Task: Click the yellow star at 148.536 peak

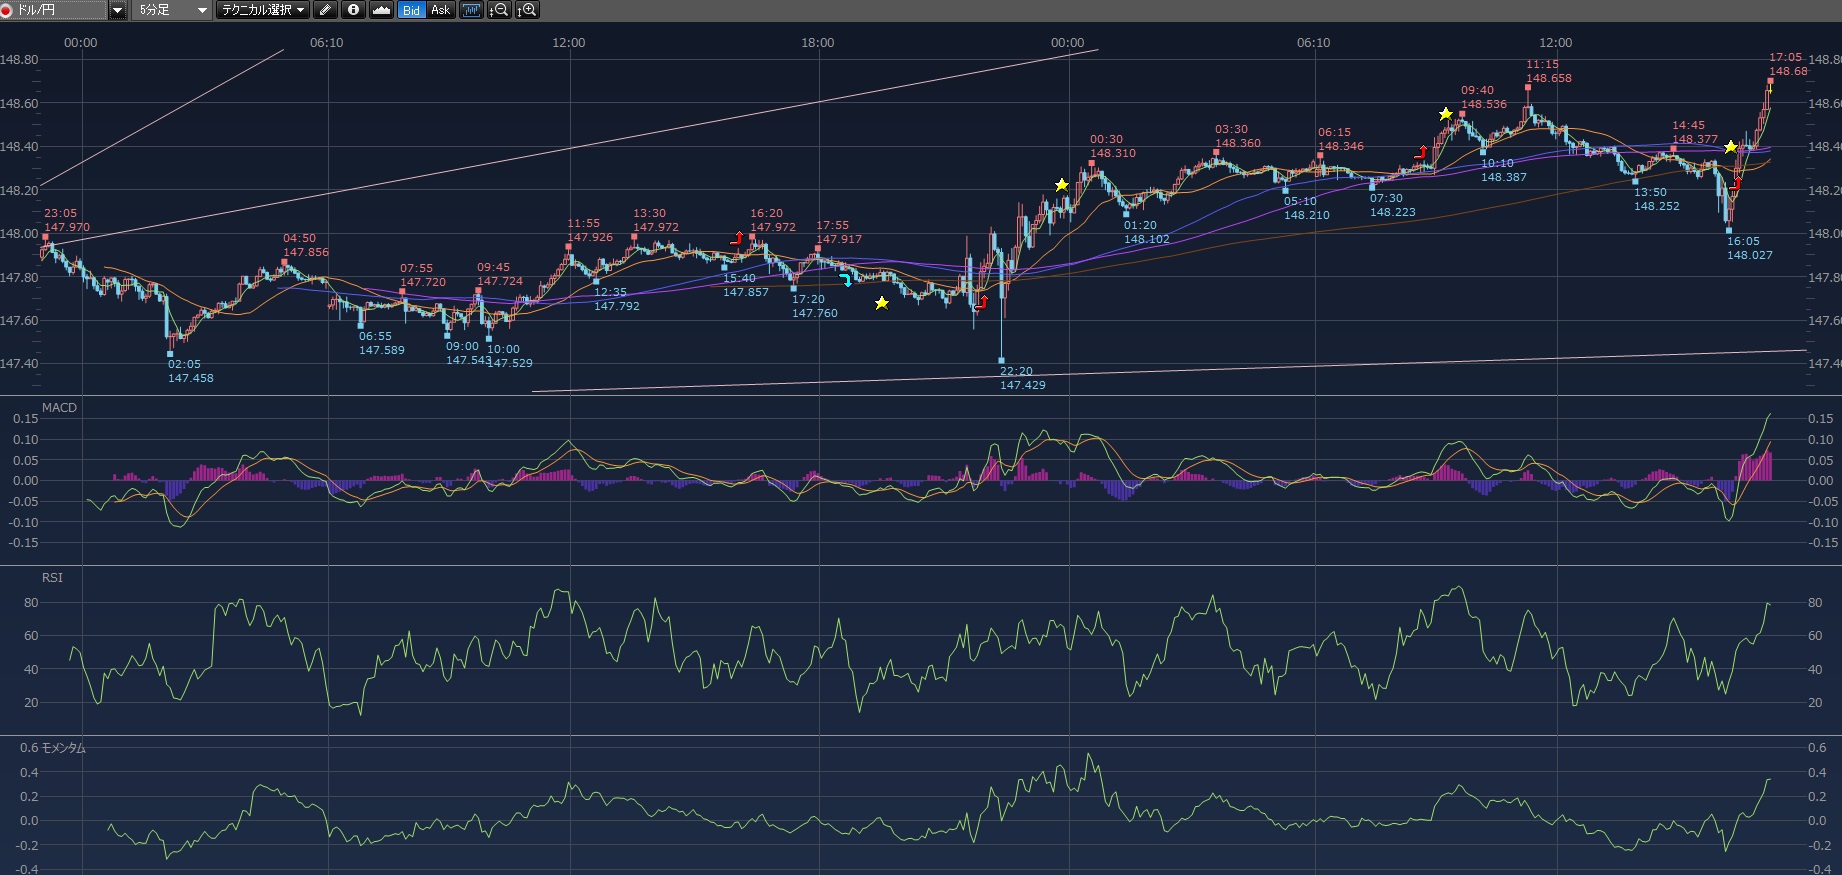Action: (1445, 114)
